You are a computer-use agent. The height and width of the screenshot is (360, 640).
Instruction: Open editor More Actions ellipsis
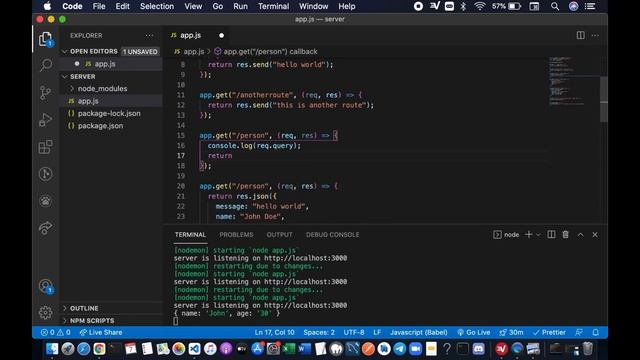[595, 36]
